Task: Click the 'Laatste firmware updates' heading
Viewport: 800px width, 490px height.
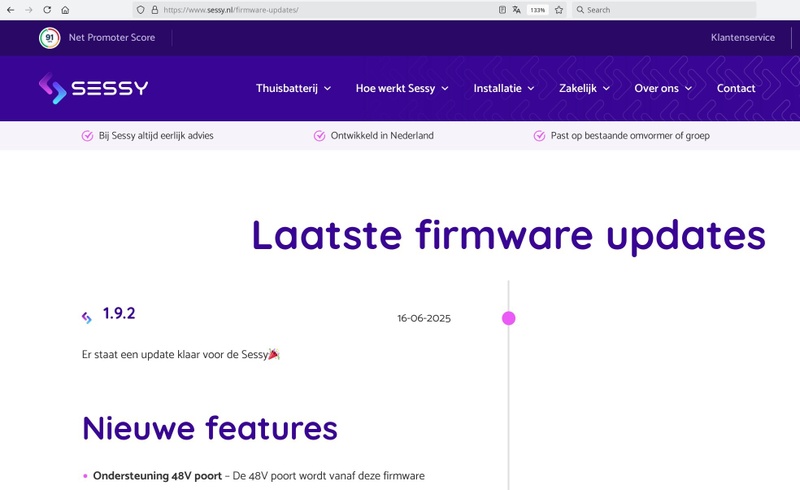Action: (509, 235)
